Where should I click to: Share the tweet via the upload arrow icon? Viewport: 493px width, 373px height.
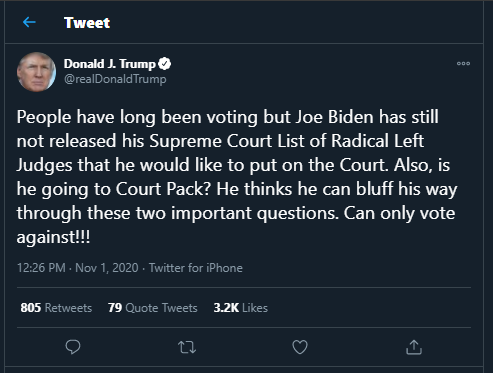pyautogui.click(x=414, y=347)
